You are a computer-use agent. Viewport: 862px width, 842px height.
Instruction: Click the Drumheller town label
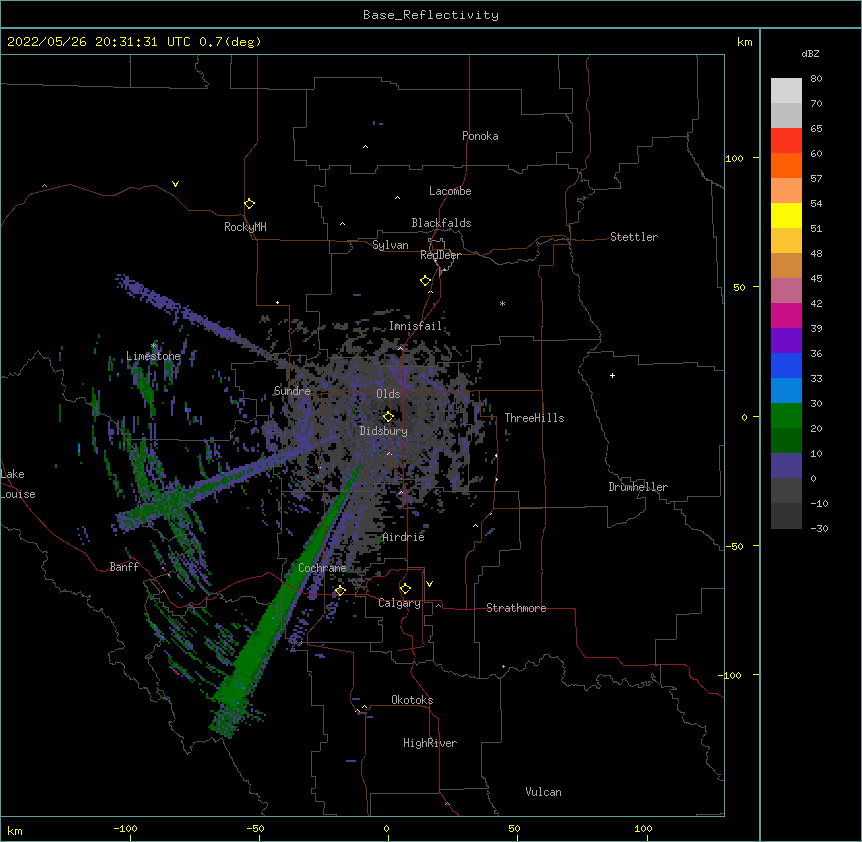638,487
